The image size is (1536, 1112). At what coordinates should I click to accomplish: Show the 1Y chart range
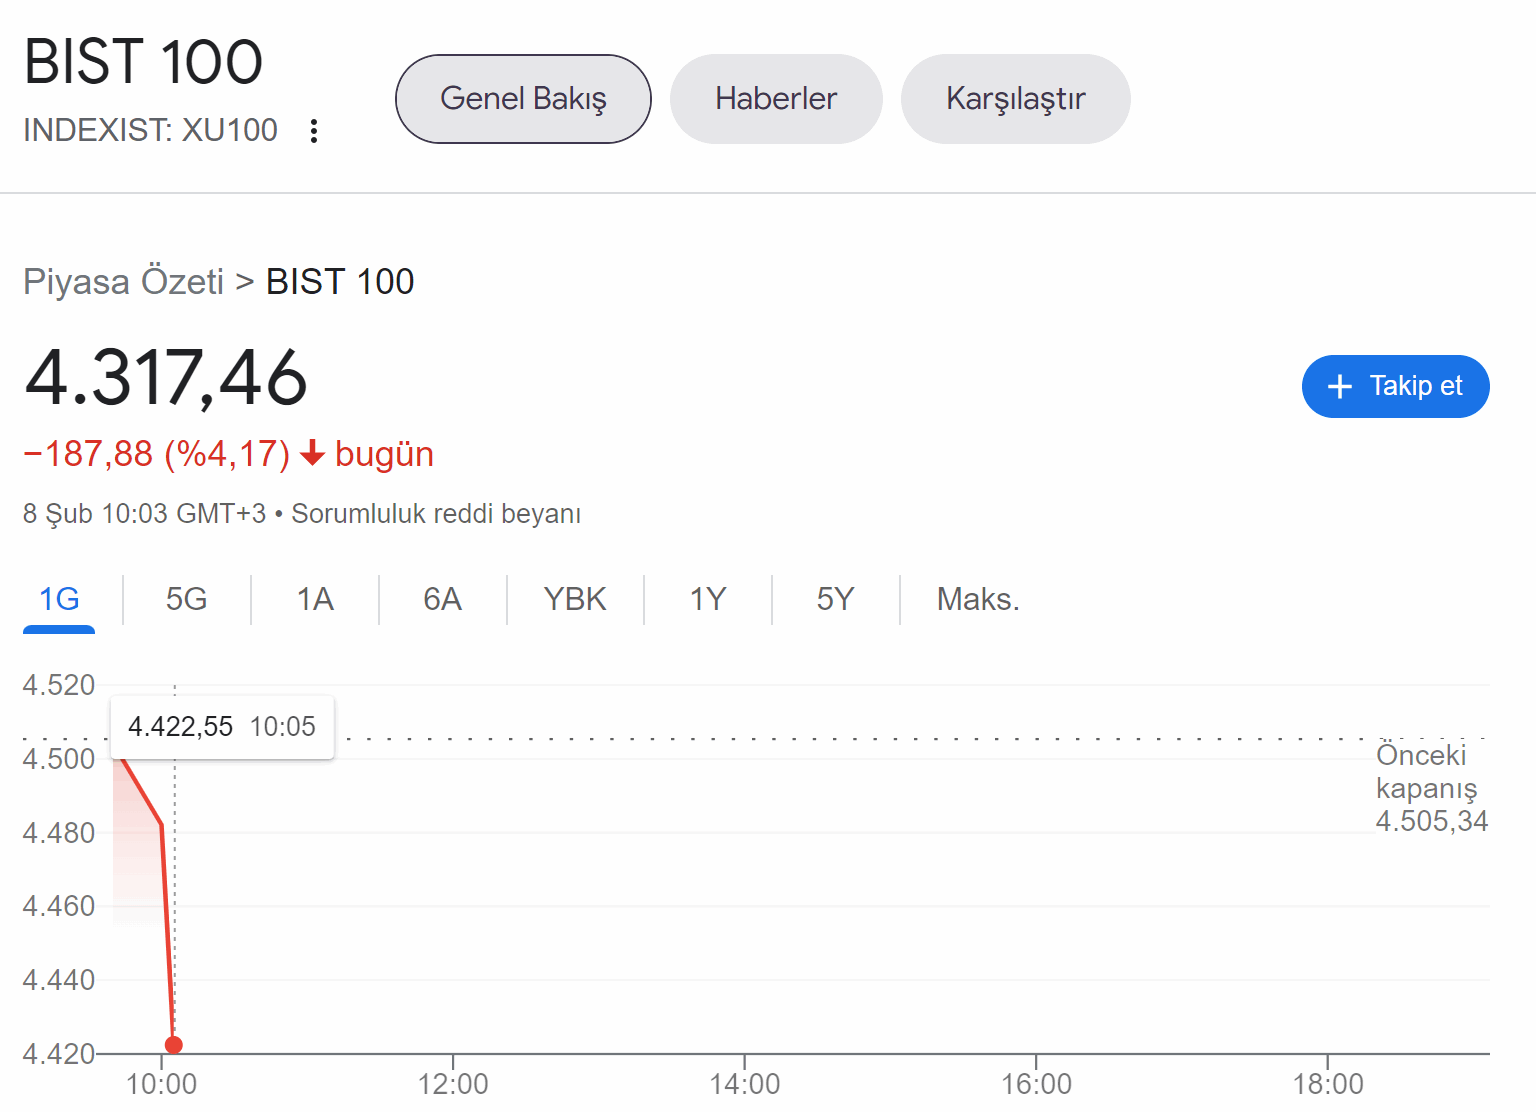pos(708,599)
